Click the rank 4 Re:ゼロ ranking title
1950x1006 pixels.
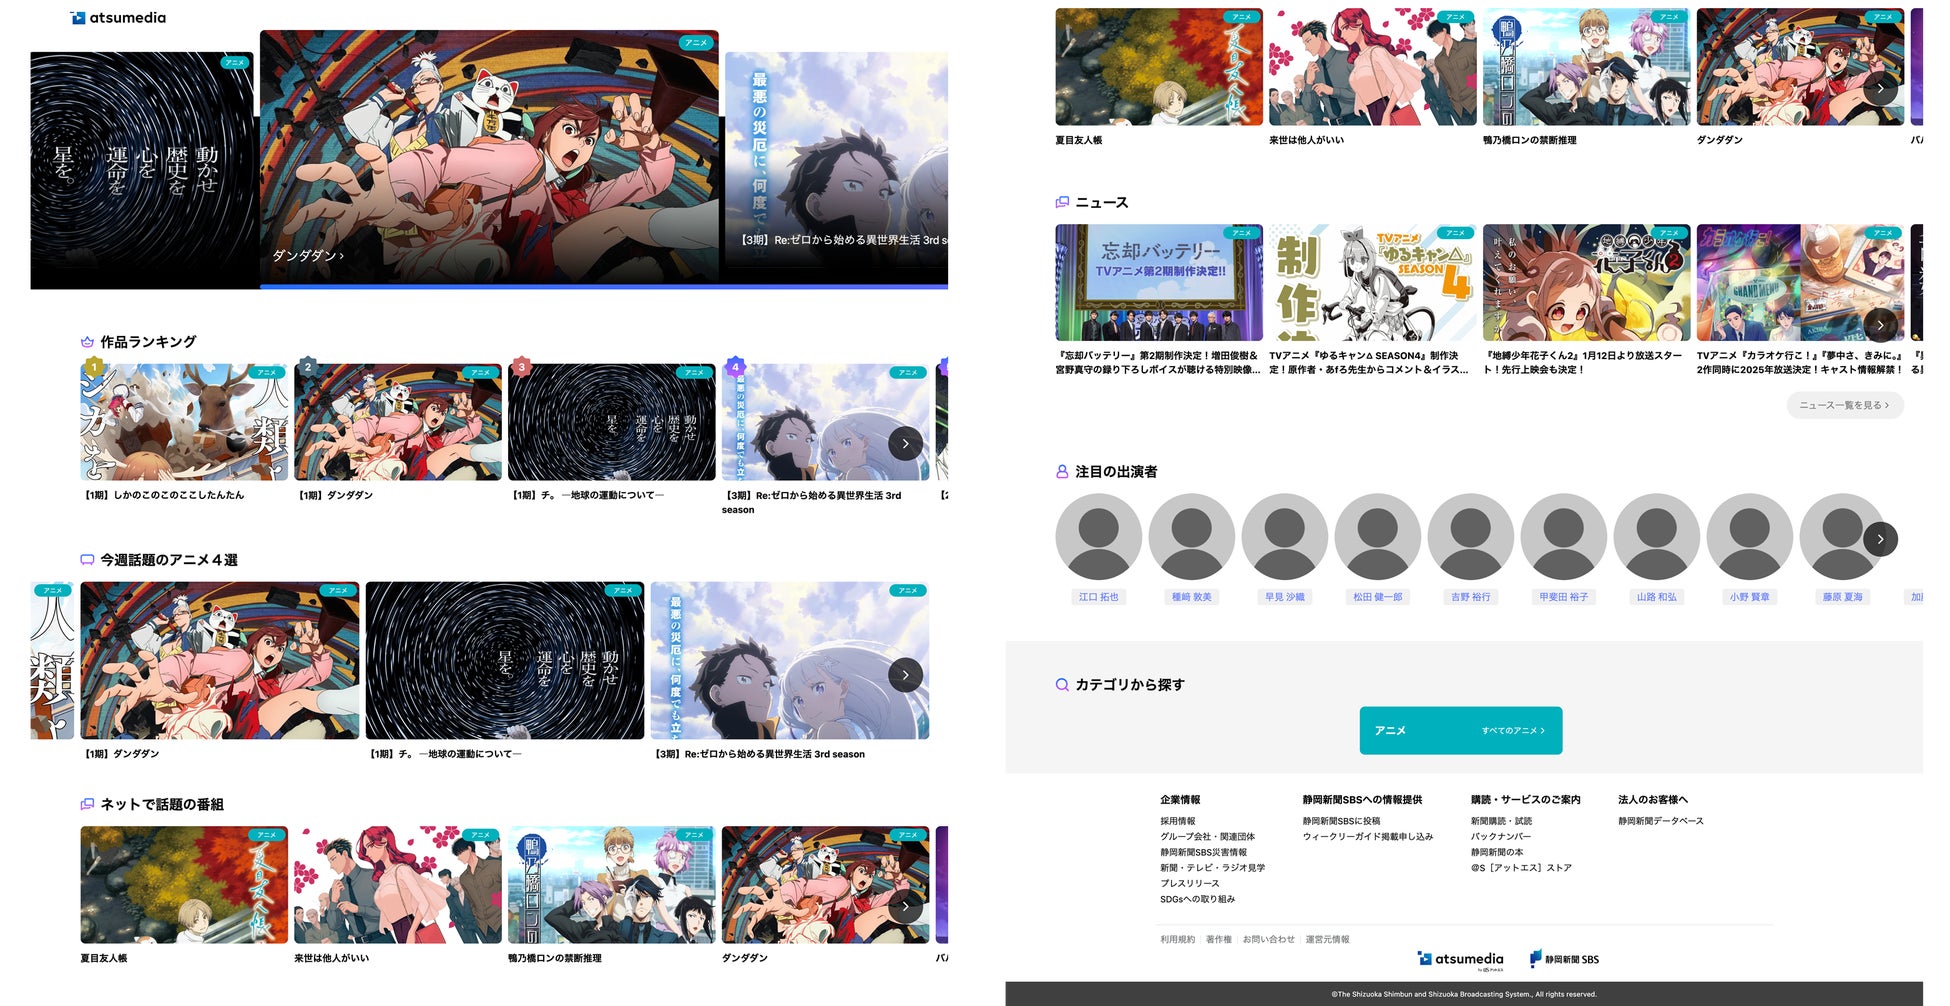[x=811, y=502]
